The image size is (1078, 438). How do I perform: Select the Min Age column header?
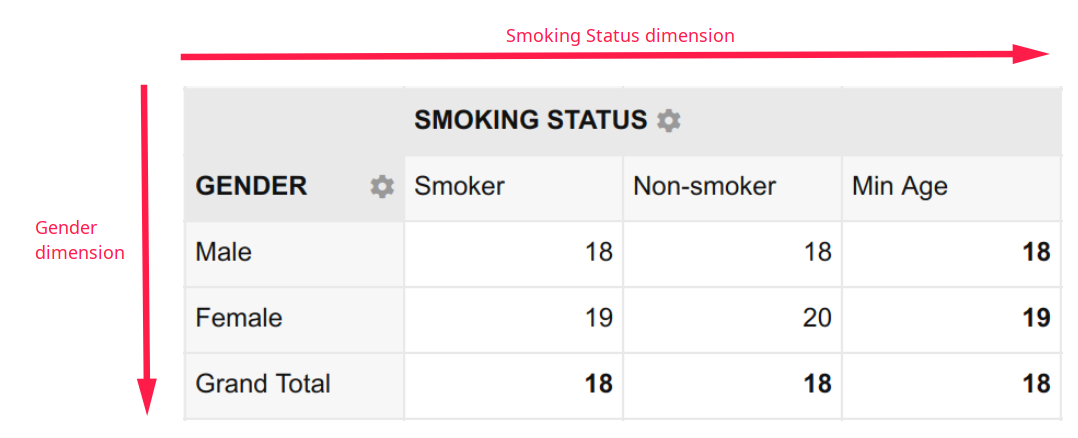pos(952,188)
